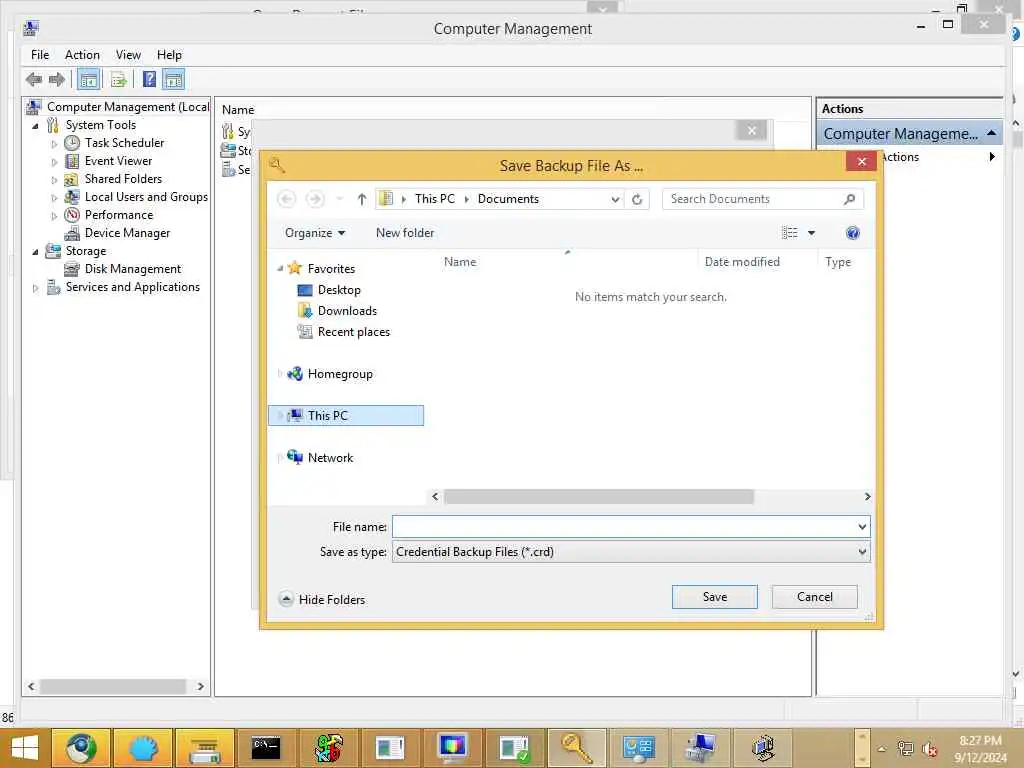Select Performance in the console tree
This screenshot has width=1024, height=768.
coord(119,215)
